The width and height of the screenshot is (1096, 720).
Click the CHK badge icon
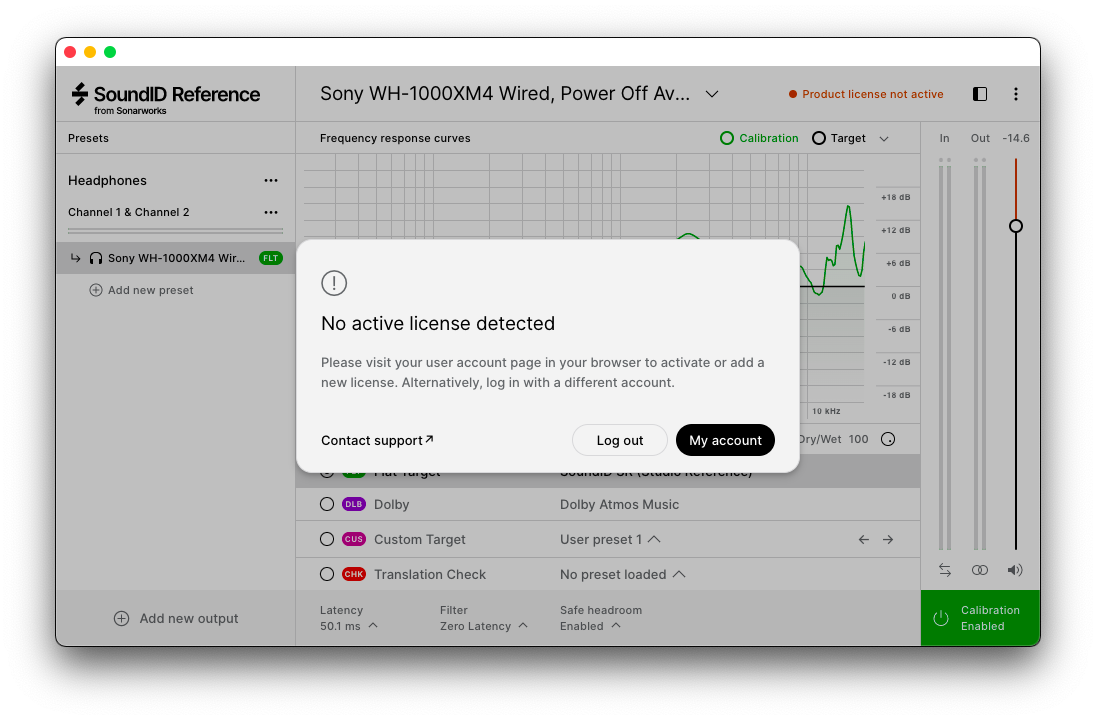pyautogui.click(x=354, y=574)
